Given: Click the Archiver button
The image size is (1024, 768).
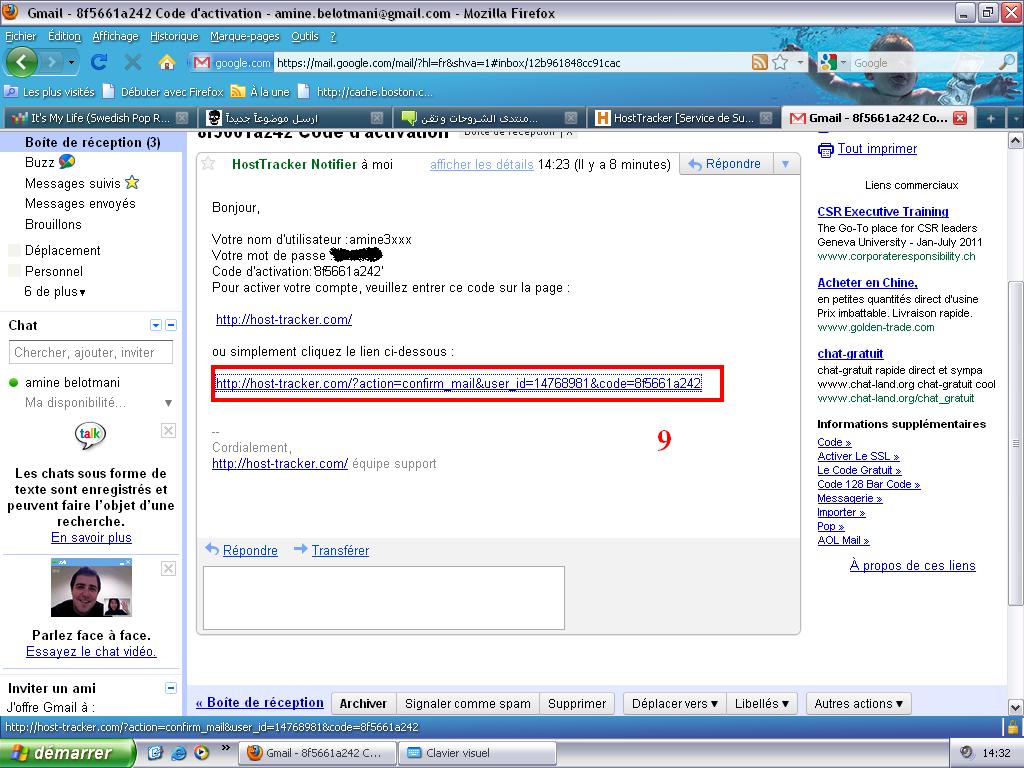Looking at the screenshot, I should pyautogui.click(x=363, y=703).
